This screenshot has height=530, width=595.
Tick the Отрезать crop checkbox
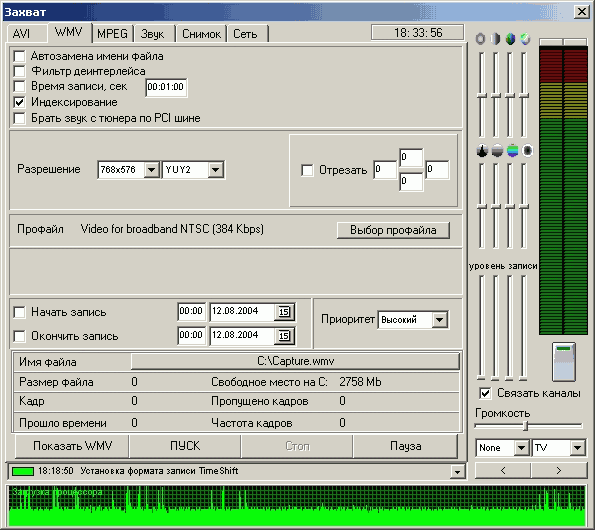[307, 170]
